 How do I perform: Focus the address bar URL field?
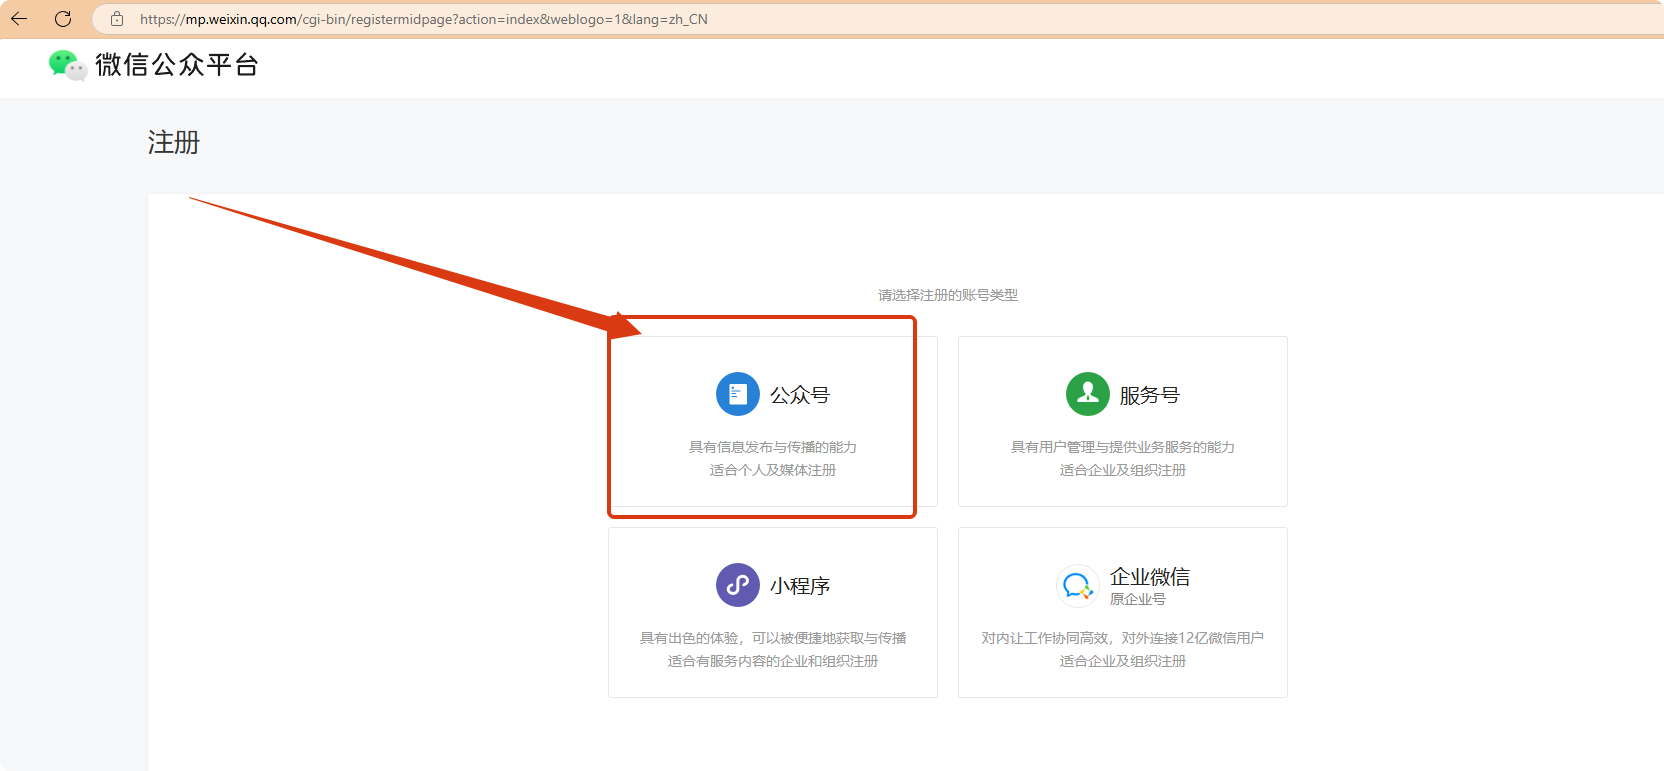pos(880,19)
